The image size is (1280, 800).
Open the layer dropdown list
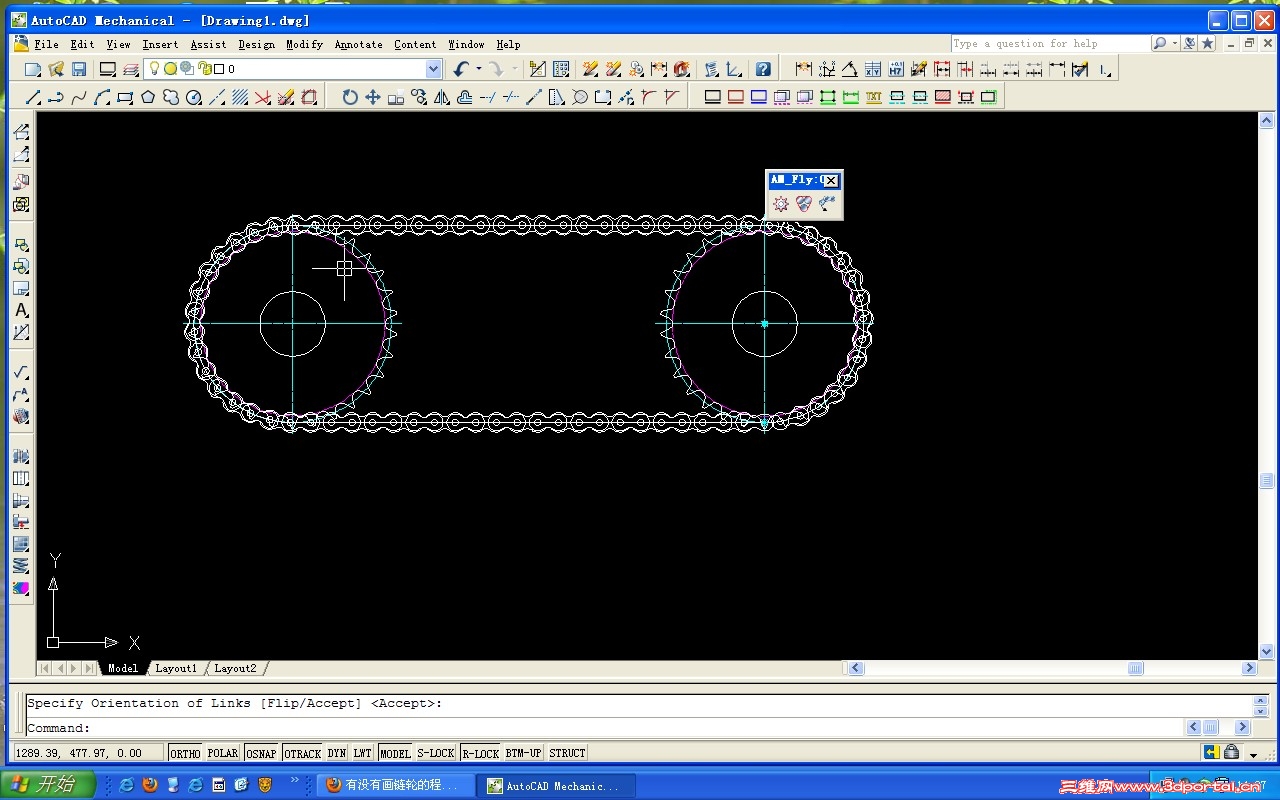pos(433,69)
